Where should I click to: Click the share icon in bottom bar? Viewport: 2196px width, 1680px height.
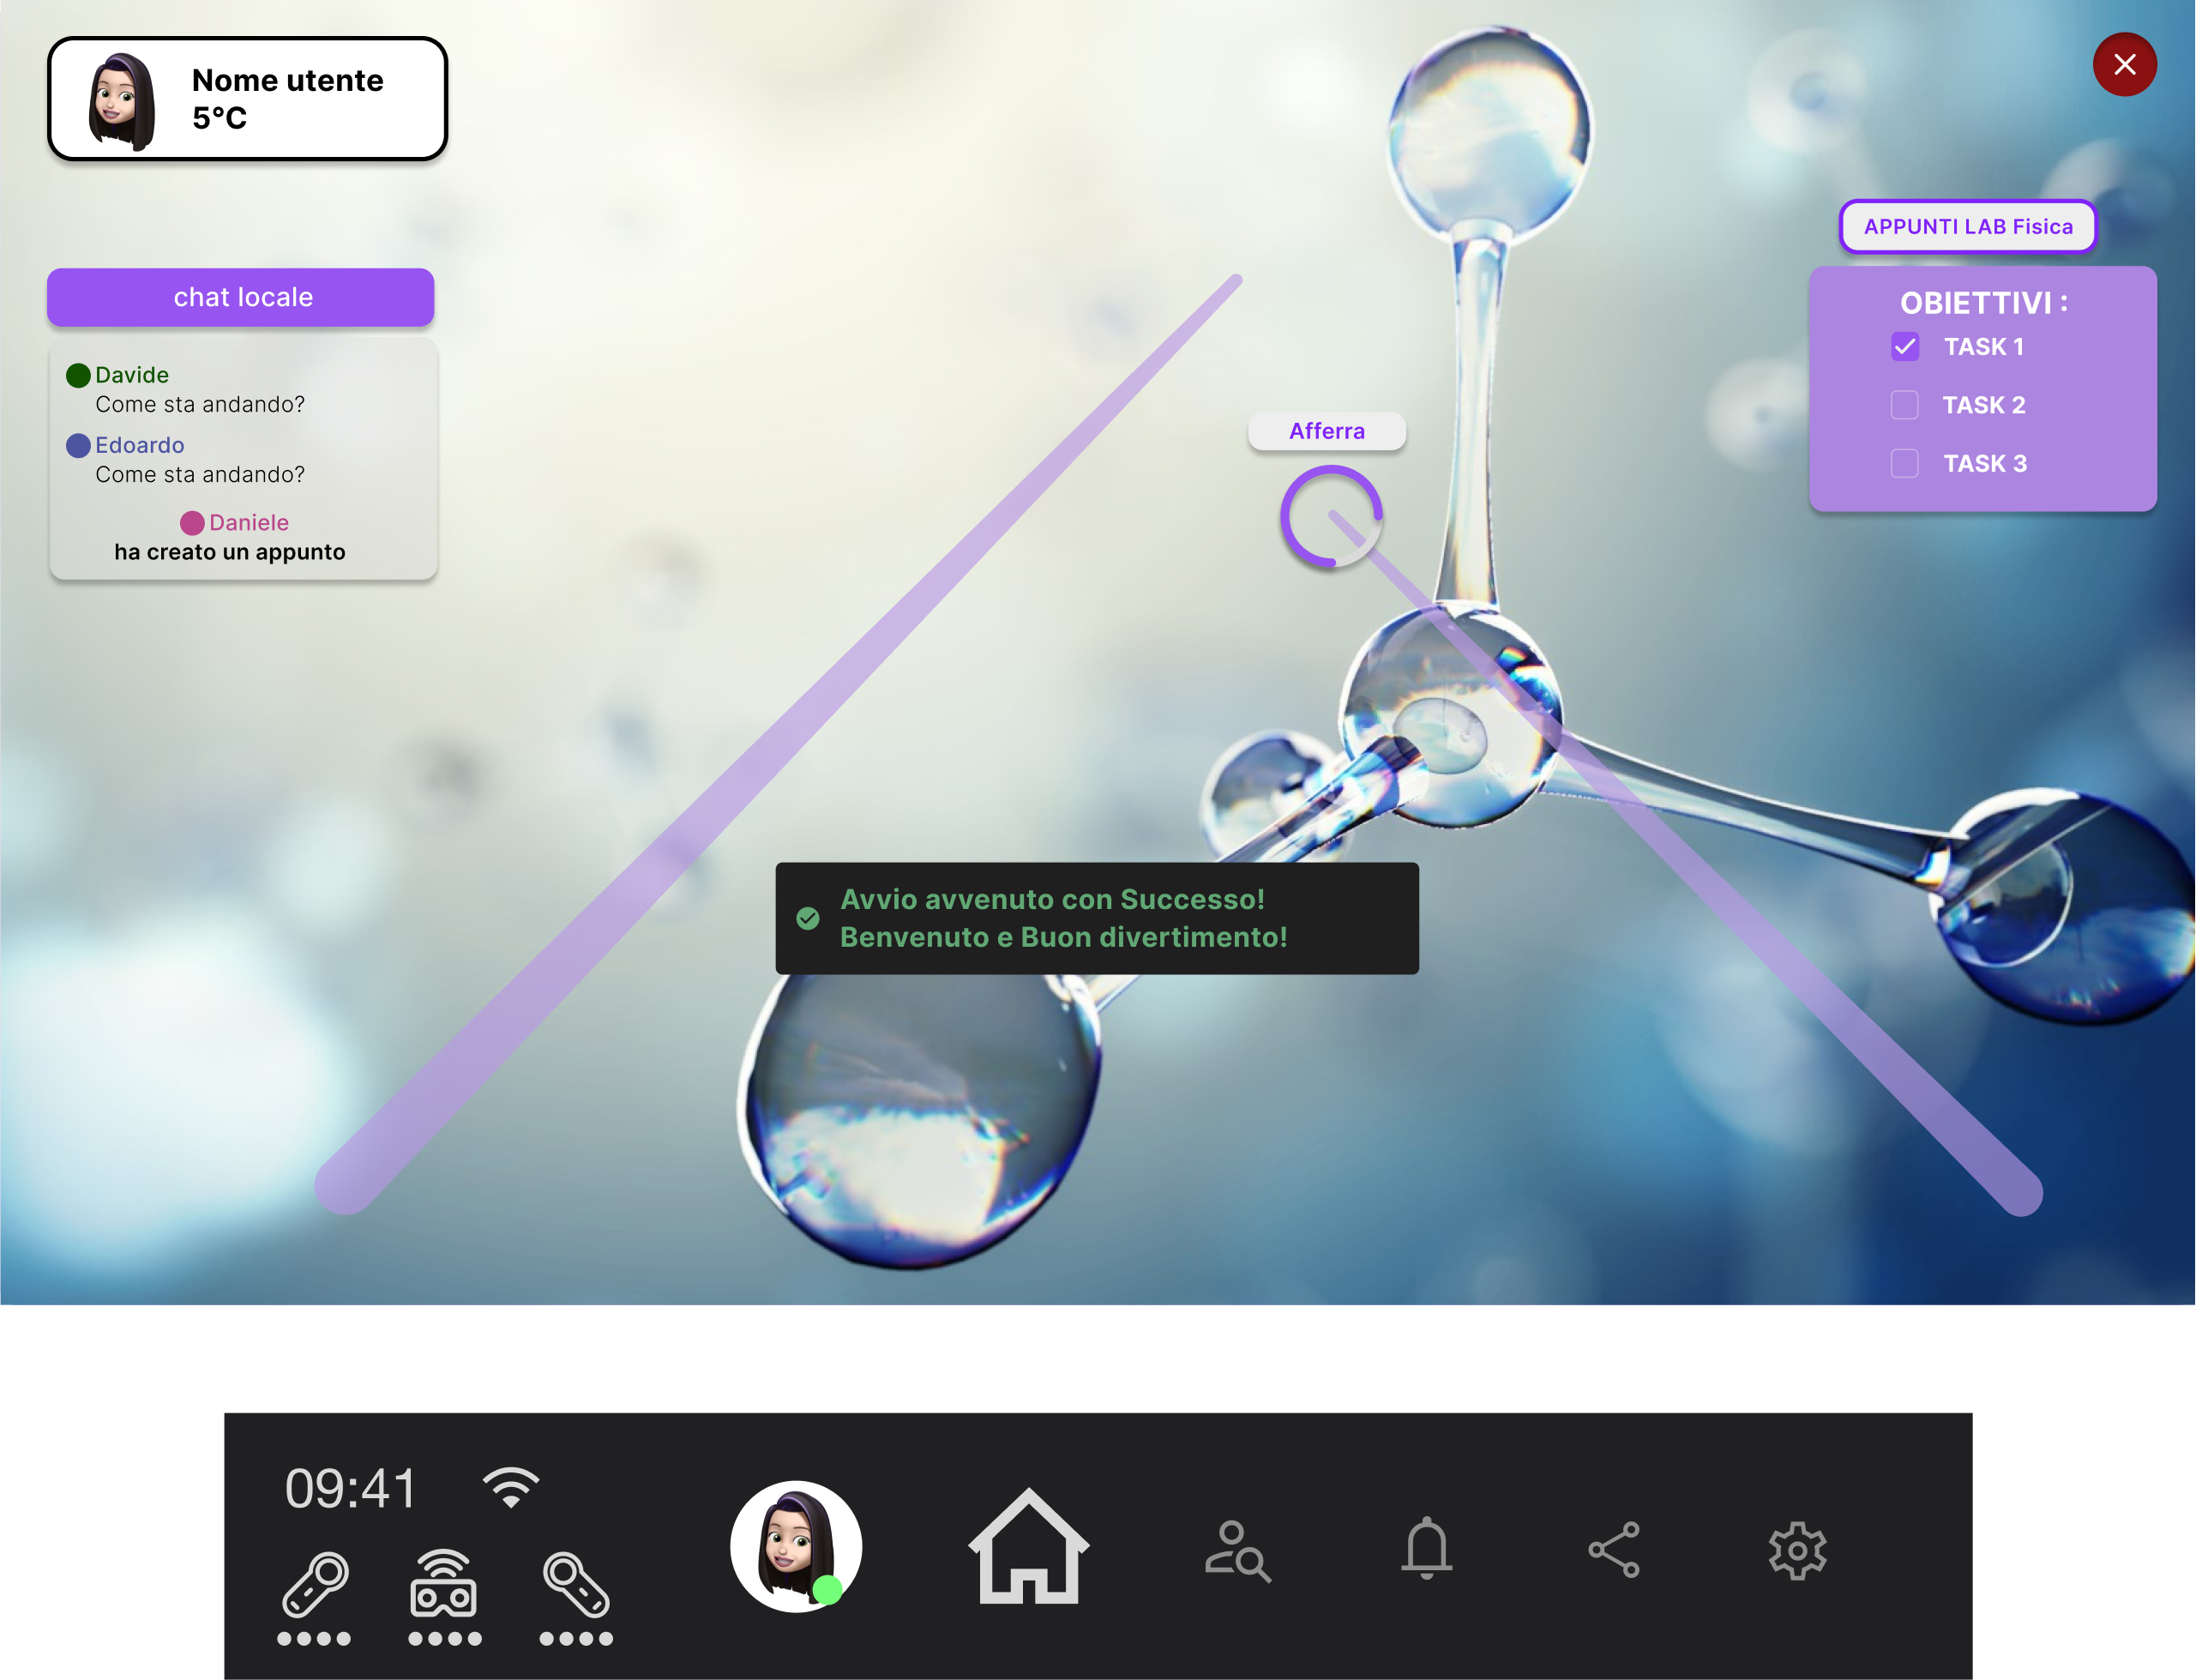click(1614, 1550)
